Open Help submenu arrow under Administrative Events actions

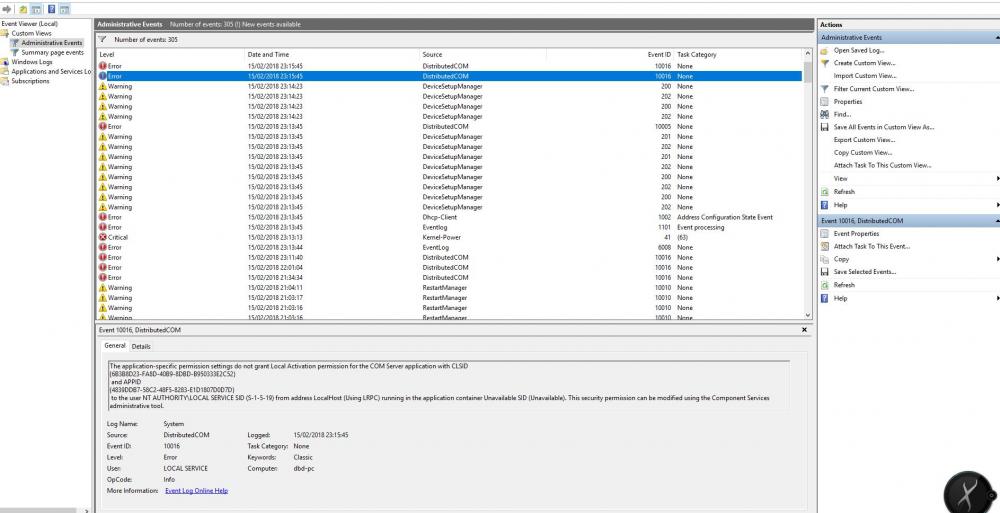coord(997,205)
